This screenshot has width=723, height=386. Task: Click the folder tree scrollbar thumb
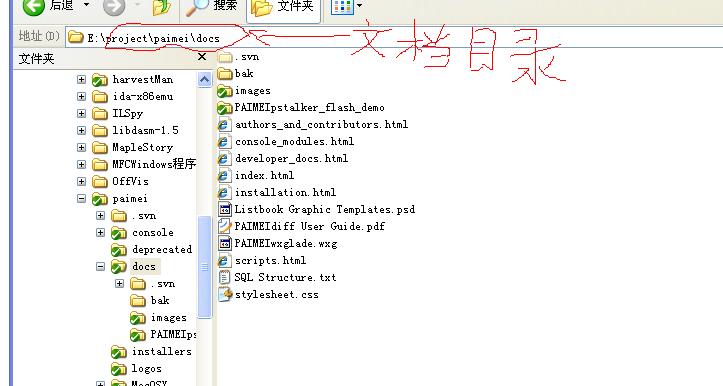tap(204, 267)
